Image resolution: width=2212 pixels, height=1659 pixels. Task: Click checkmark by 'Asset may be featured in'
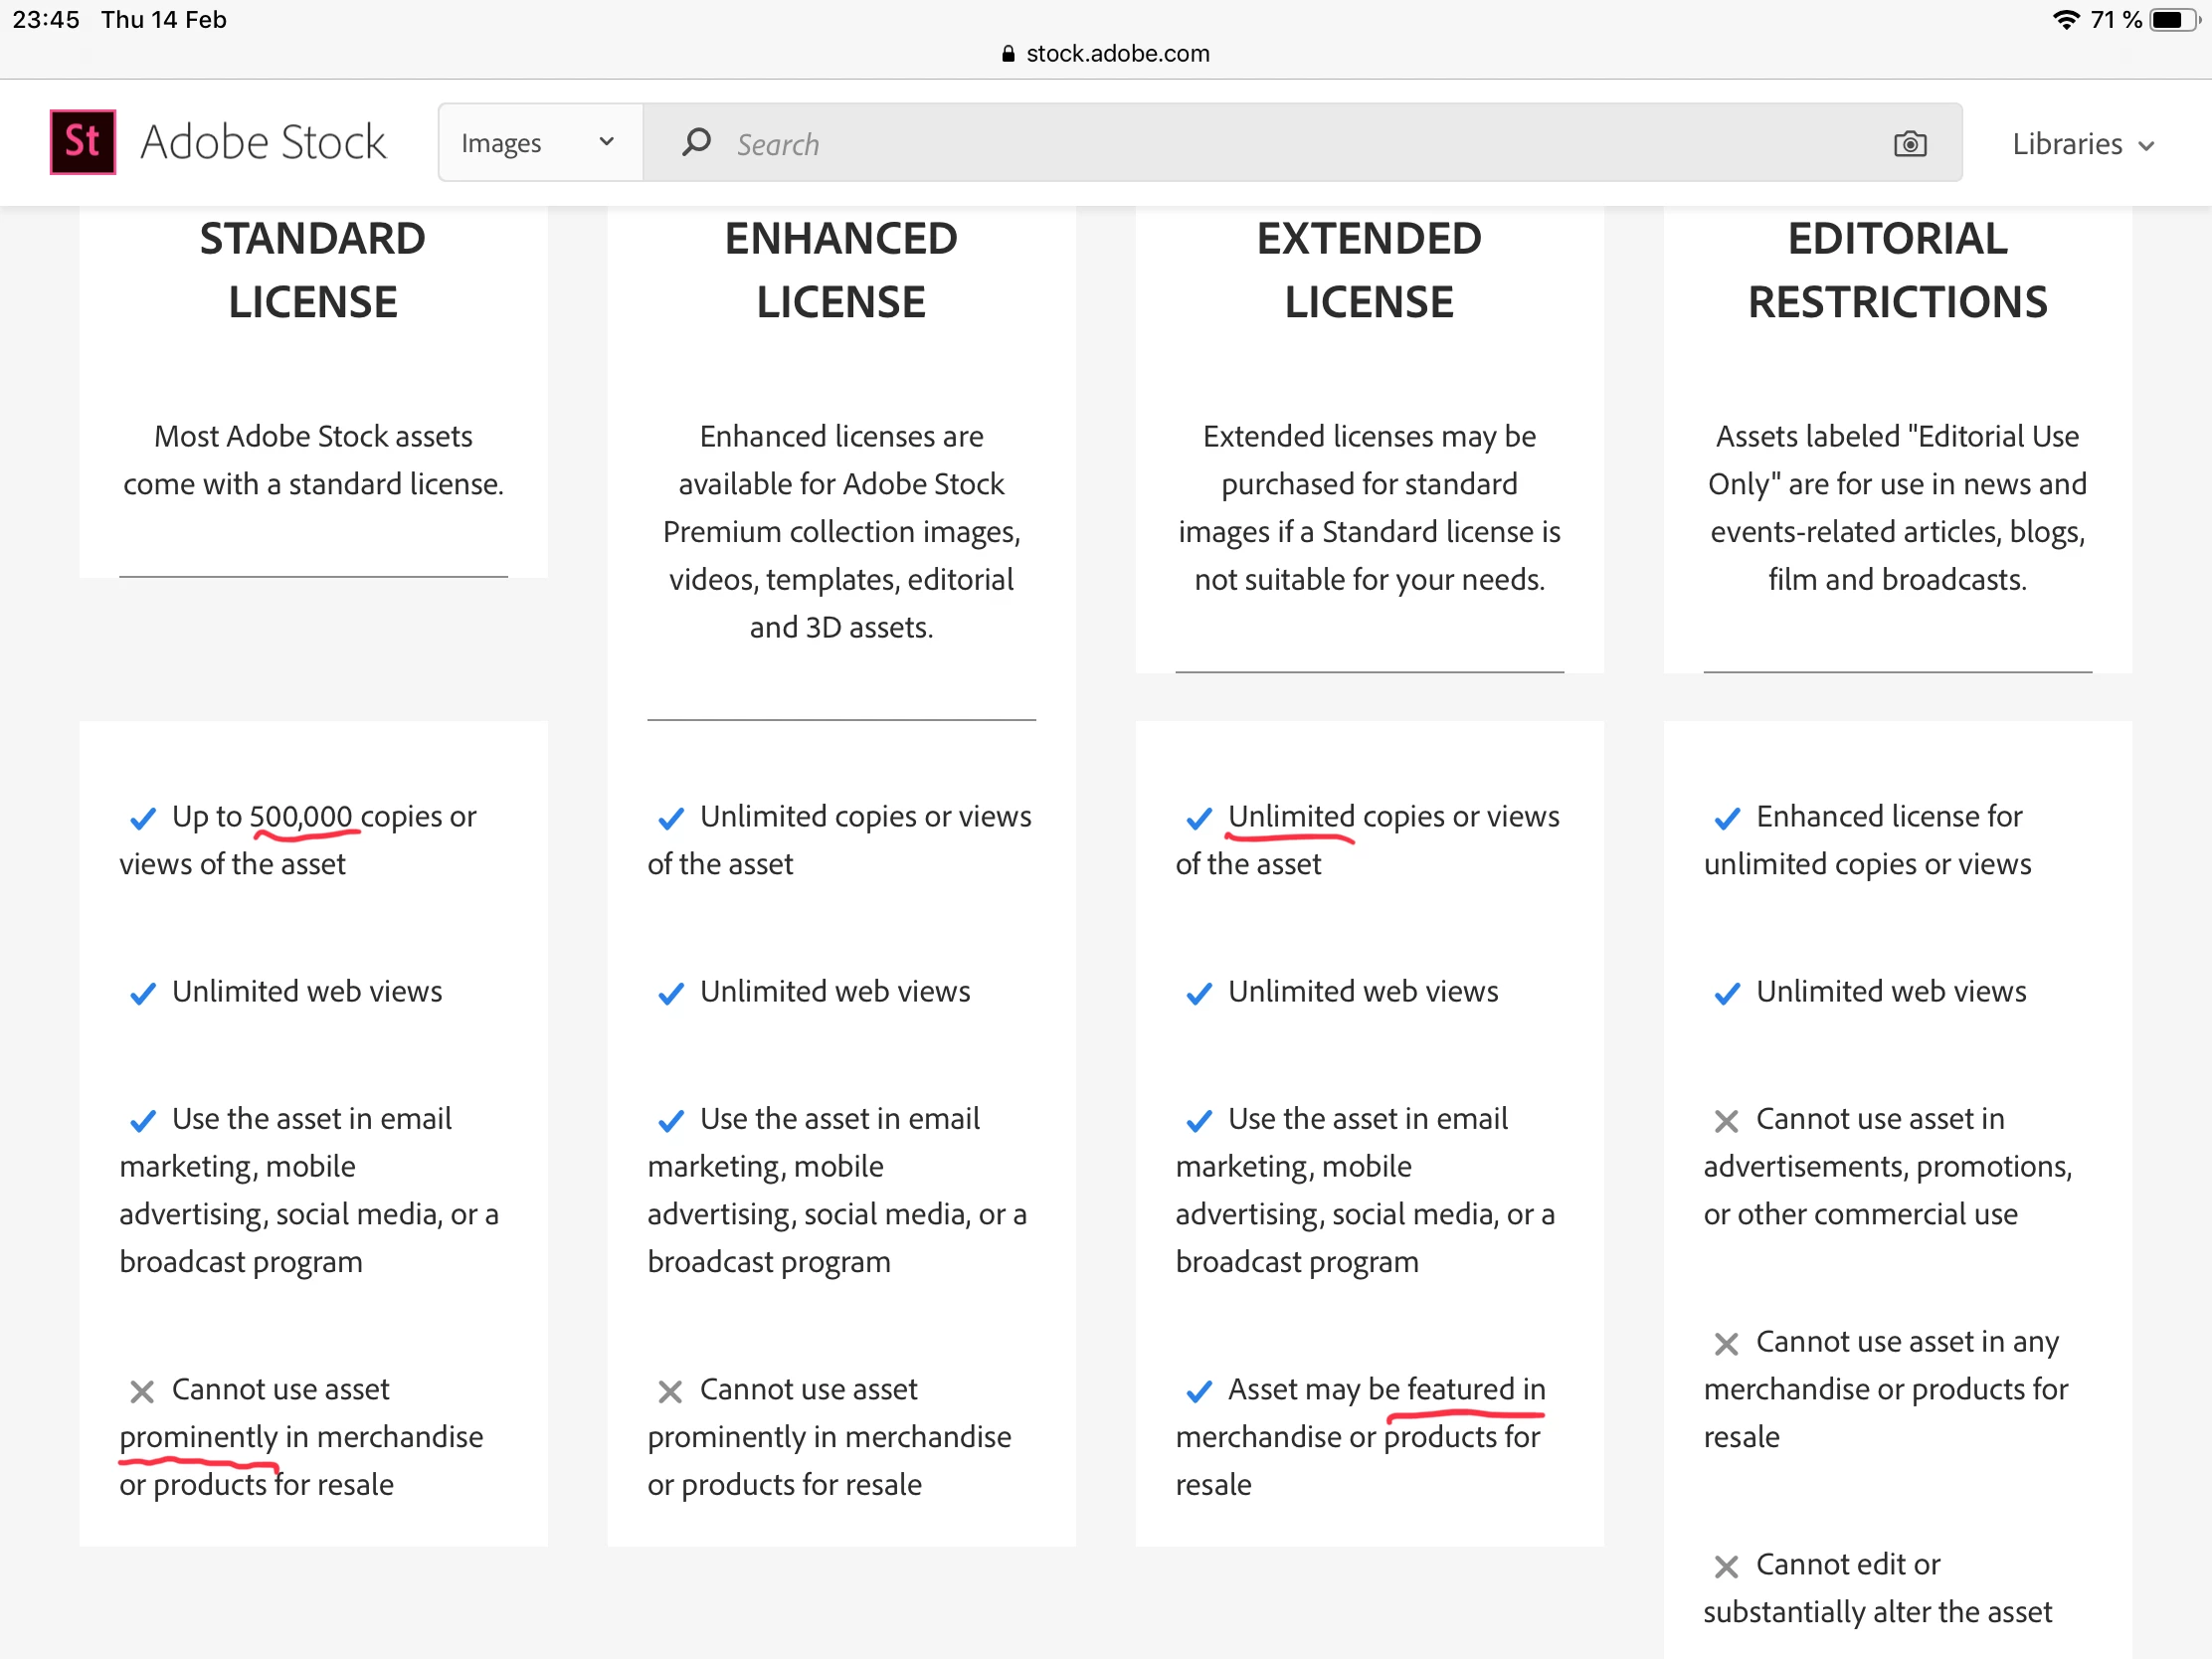[x=1199, y=1391]
